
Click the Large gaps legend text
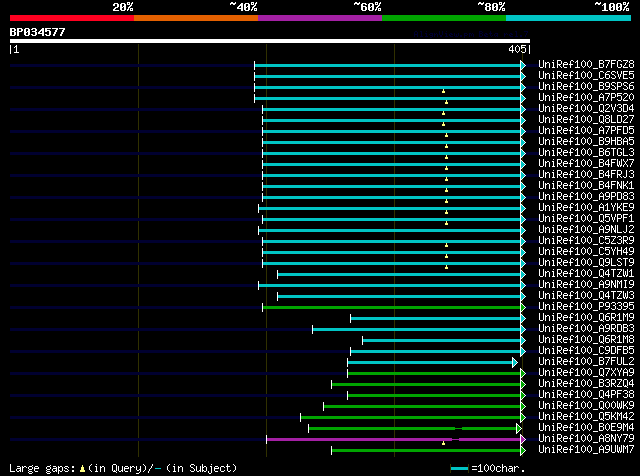[x=123, y=468]
